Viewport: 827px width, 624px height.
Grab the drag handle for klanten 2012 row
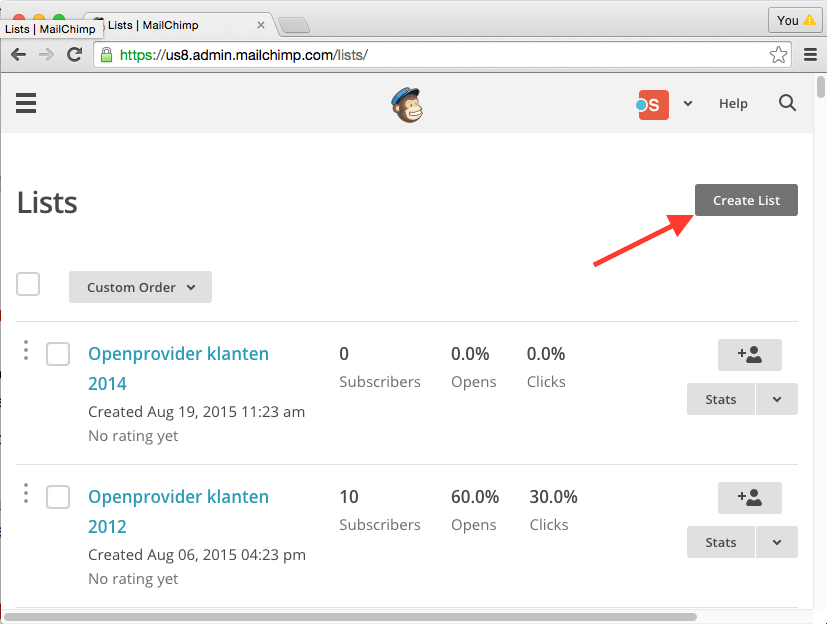tap(26, 493)
